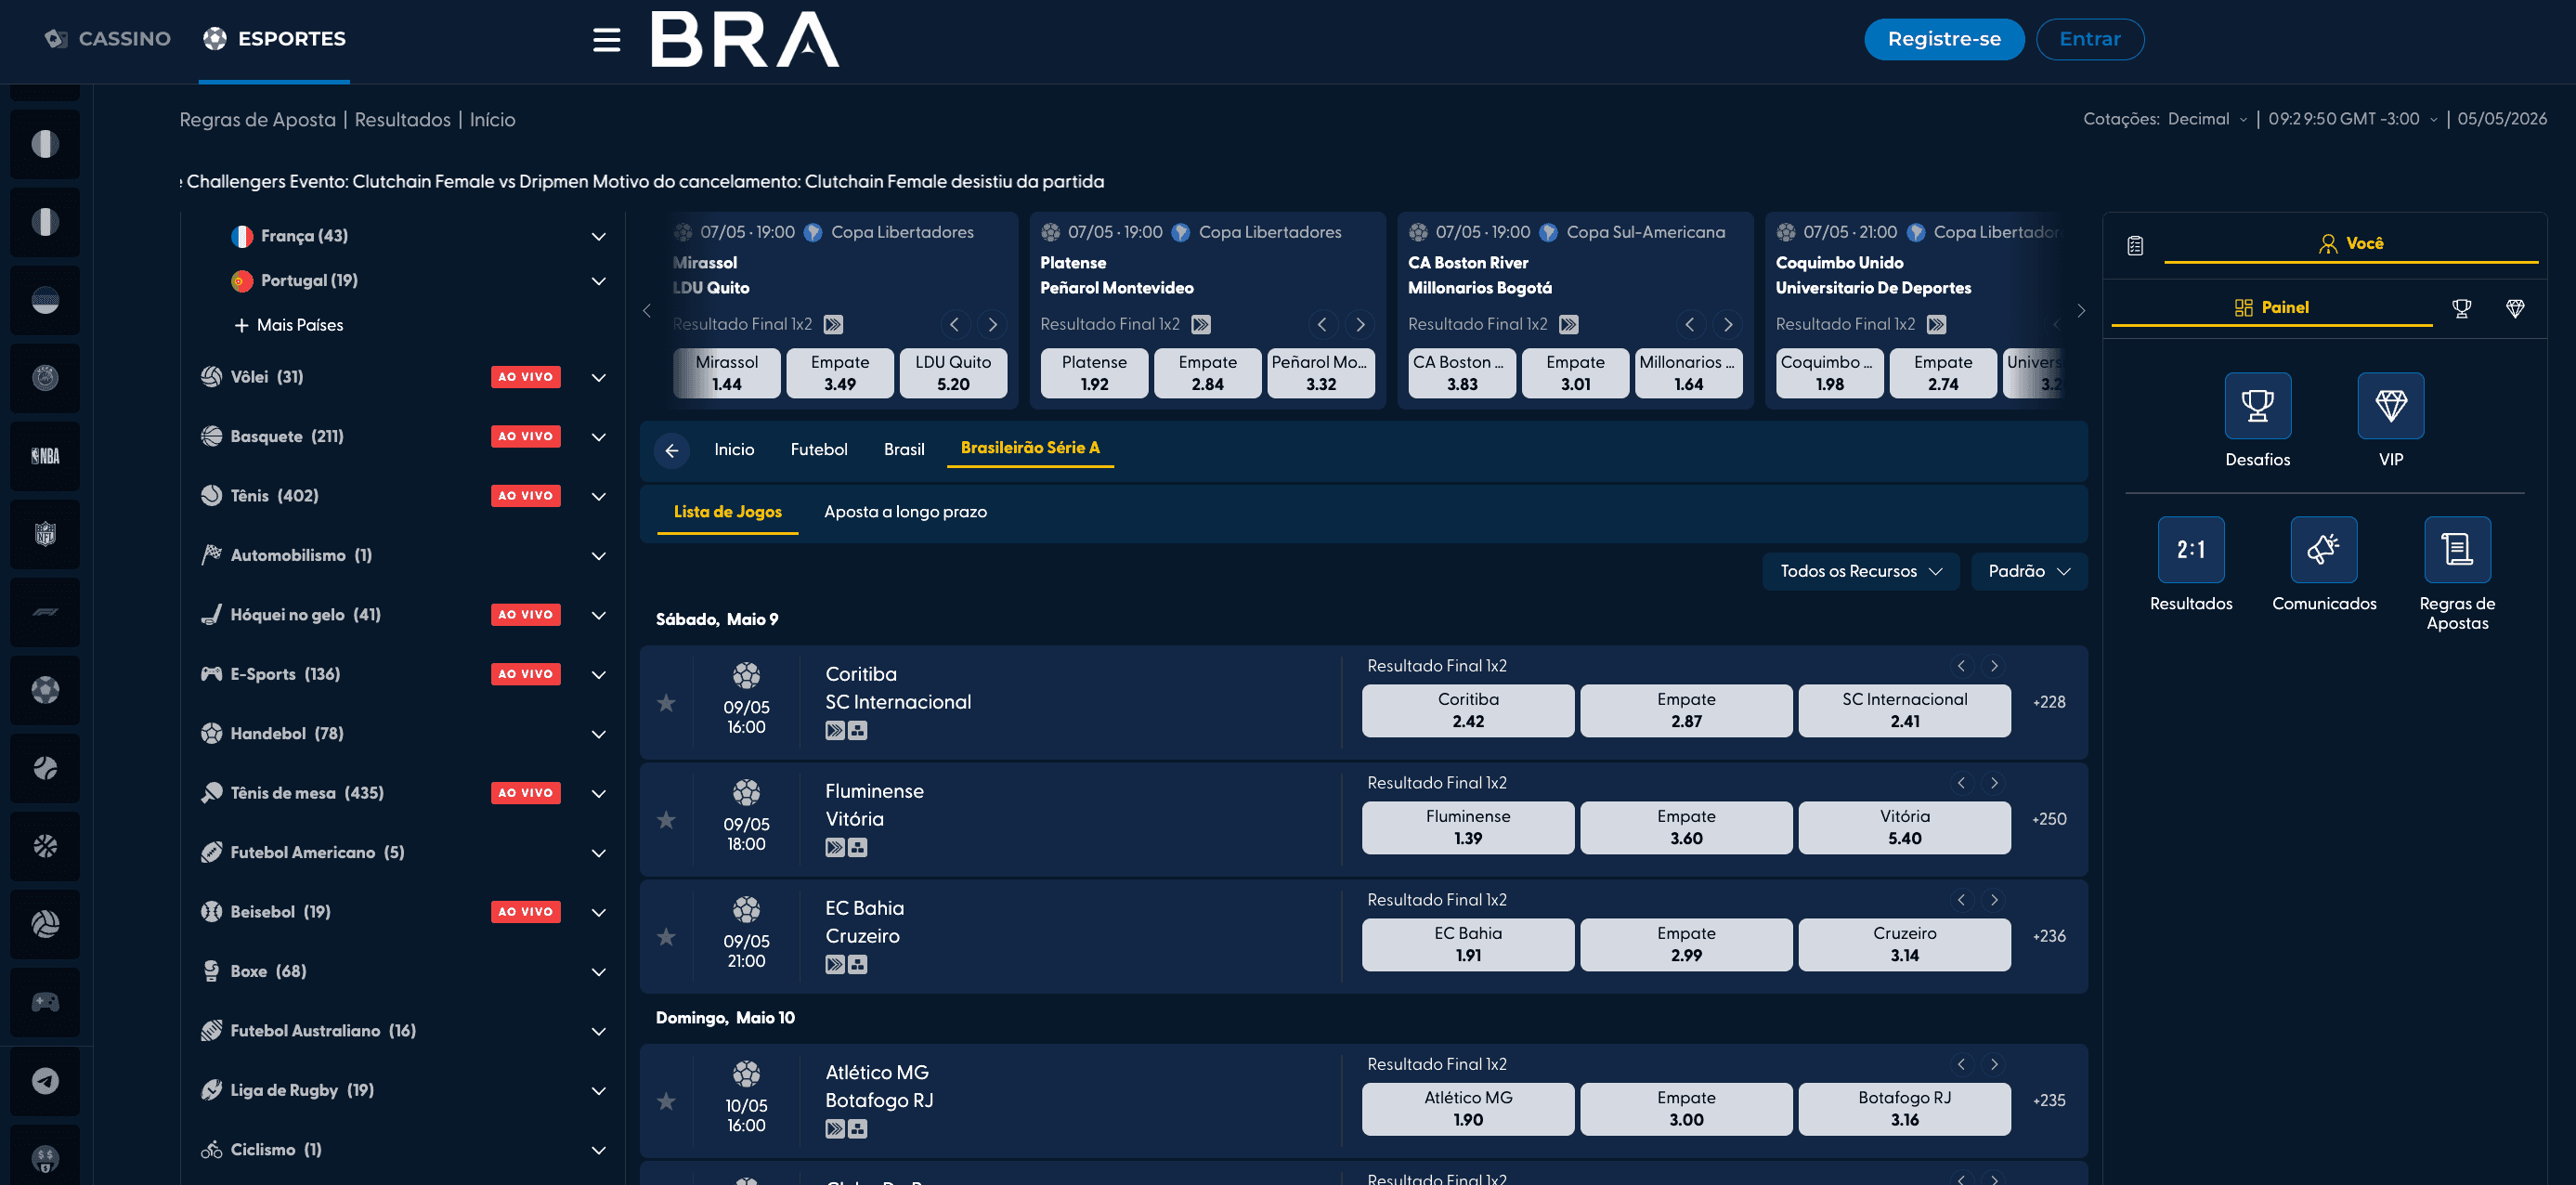This screenshot has height=1185, width=2576.
Task: Advance featured matches carousel right arrow
Action: (2081, 311)
